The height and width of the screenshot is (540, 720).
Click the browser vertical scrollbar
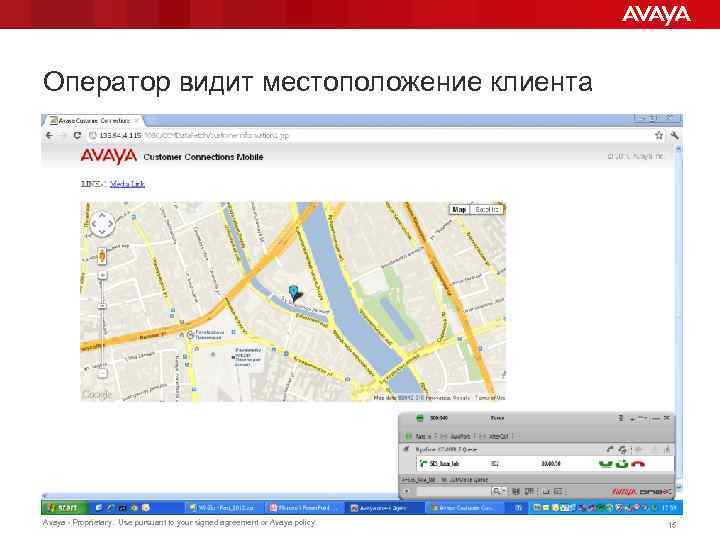[678, 317]
